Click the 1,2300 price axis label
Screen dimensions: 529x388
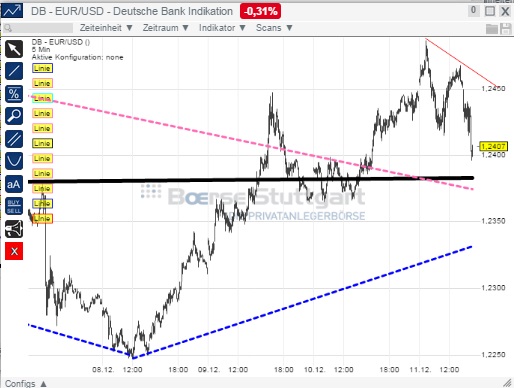pyautogui.click(x=493, y=288)
